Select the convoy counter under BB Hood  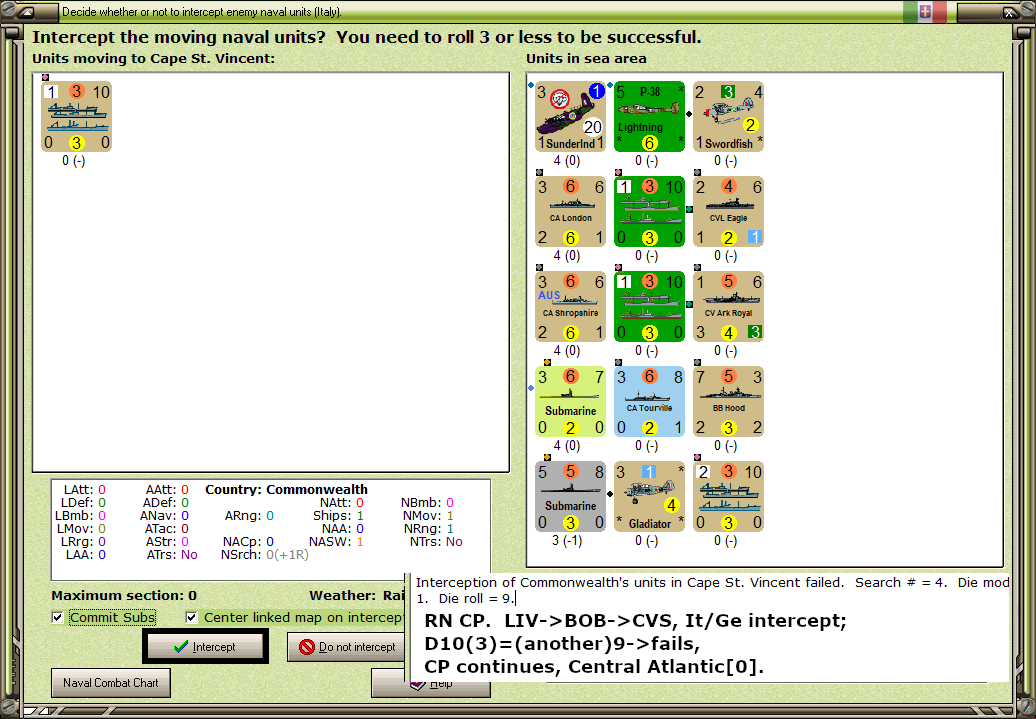728,496
